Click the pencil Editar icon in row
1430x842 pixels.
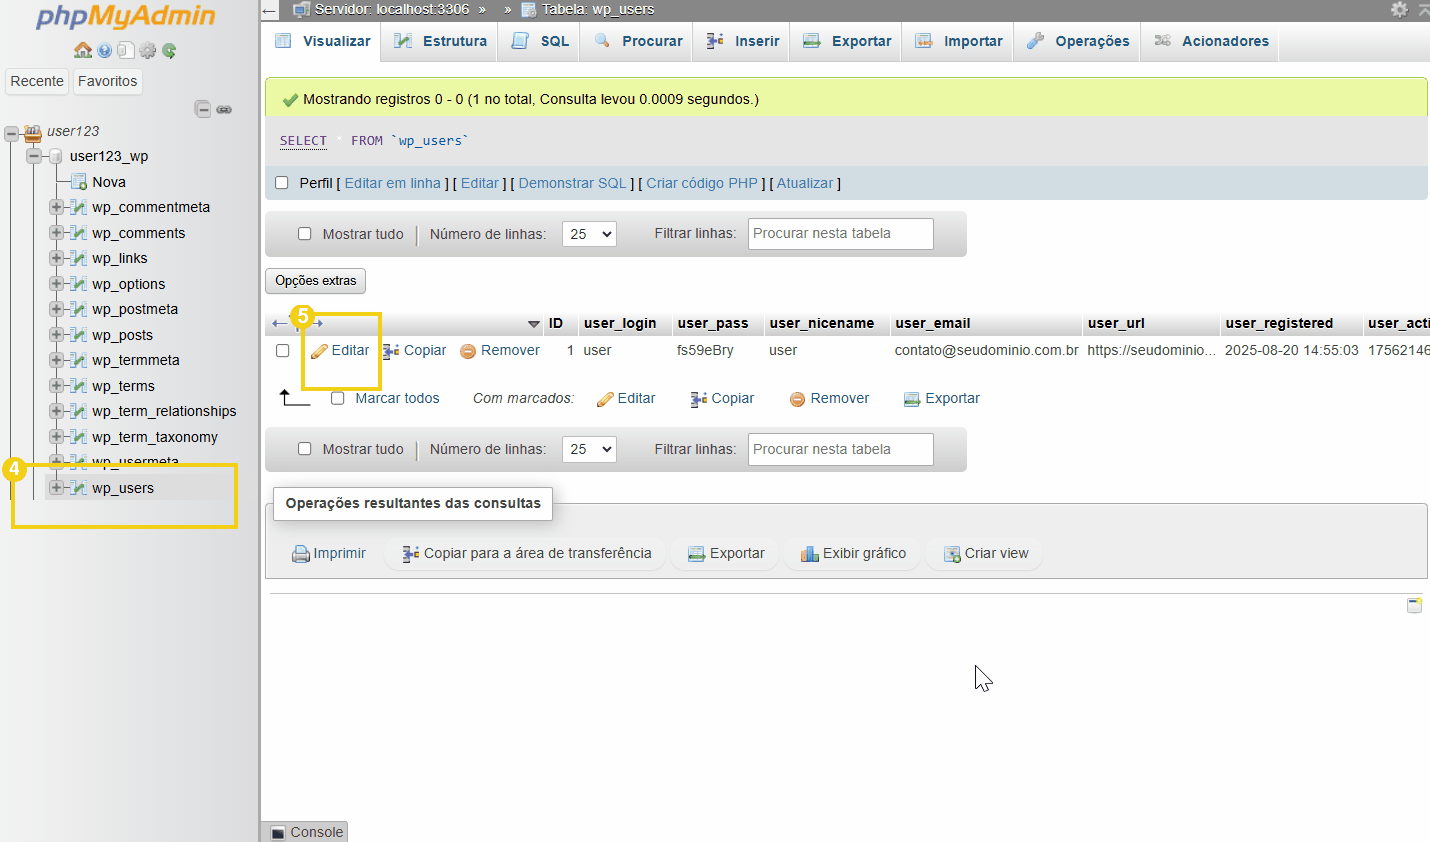pos(319,351)
